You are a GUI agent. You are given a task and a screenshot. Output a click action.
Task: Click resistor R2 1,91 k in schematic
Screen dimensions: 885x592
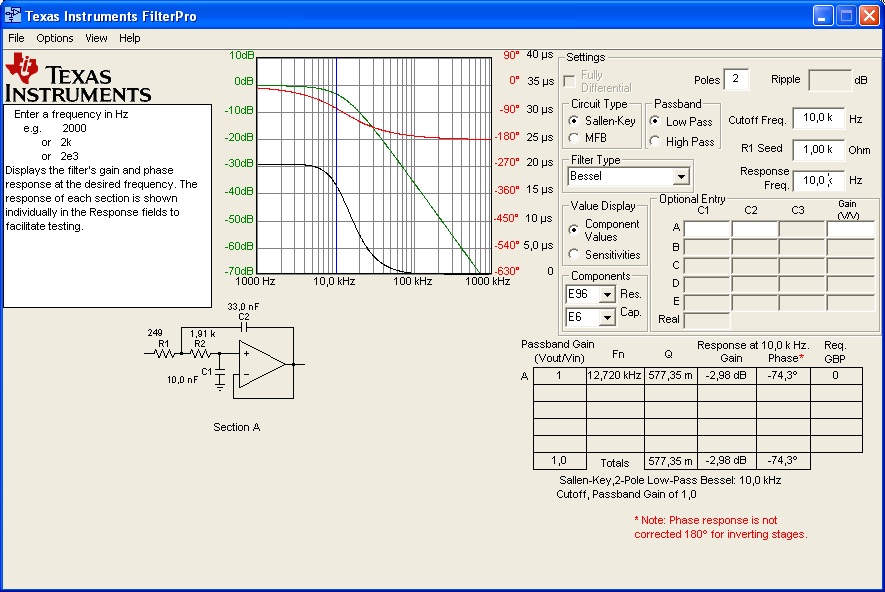[x=200, y=353]
